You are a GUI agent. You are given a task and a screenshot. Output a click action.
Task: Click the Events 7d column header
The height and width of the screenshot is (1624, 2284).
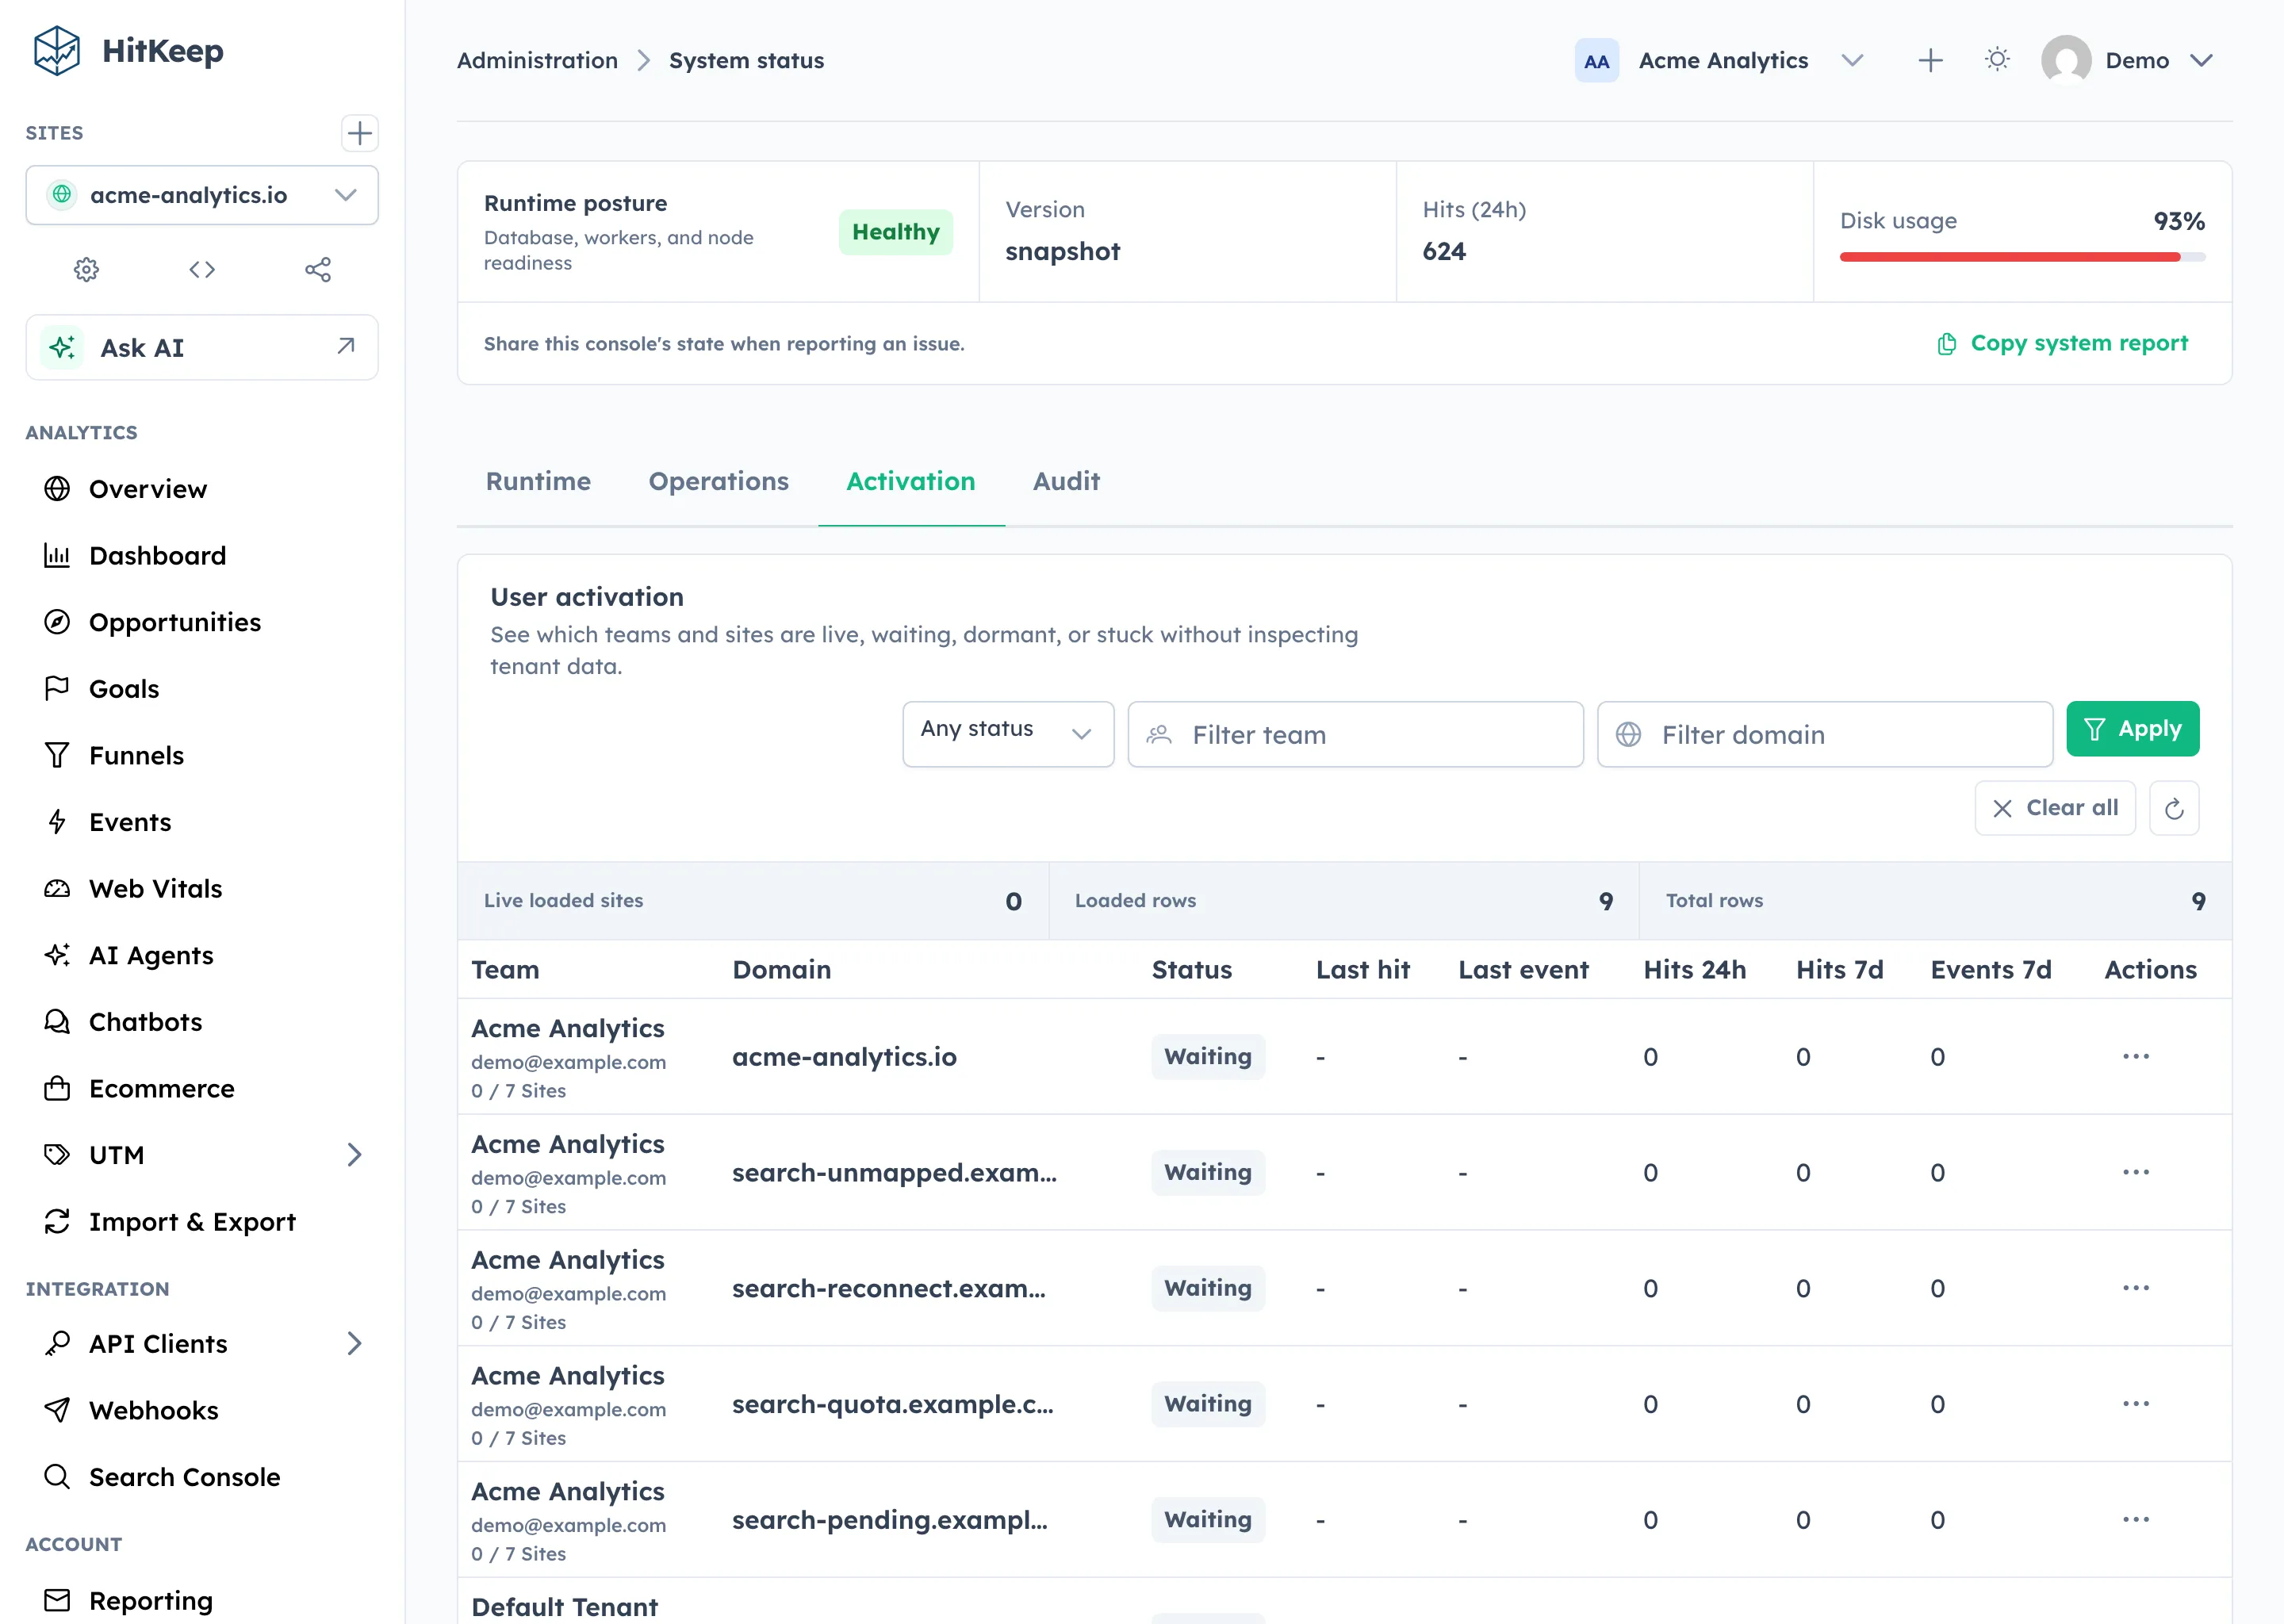1990,969
